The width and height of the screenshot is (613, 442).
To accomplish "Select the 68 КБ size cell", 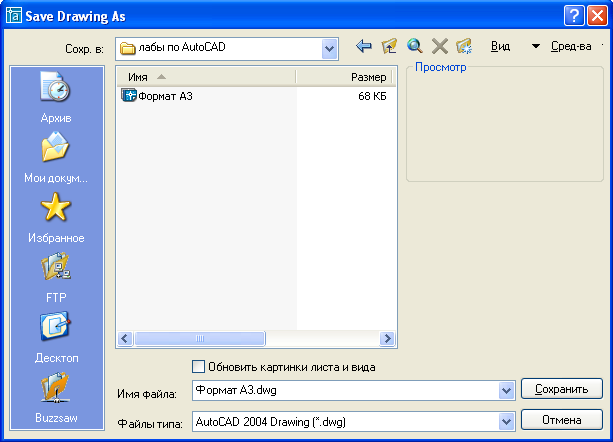I will [x=372, y=96].
